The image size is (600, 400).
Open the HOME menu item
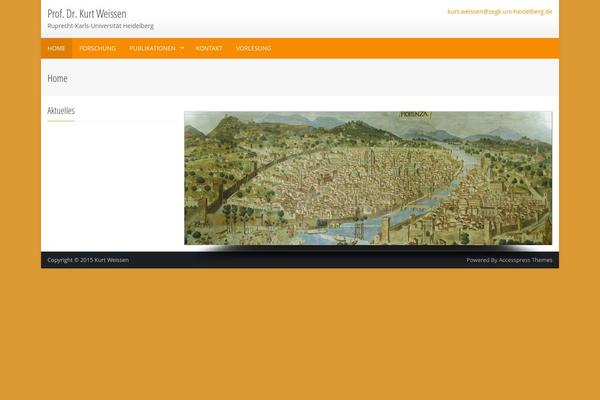click(x=56, y=48)
